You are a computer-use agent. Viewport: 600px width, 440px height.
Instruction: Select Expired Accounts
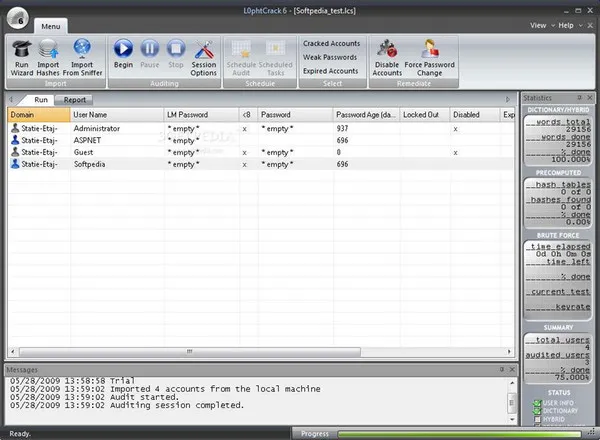[331, 71]
